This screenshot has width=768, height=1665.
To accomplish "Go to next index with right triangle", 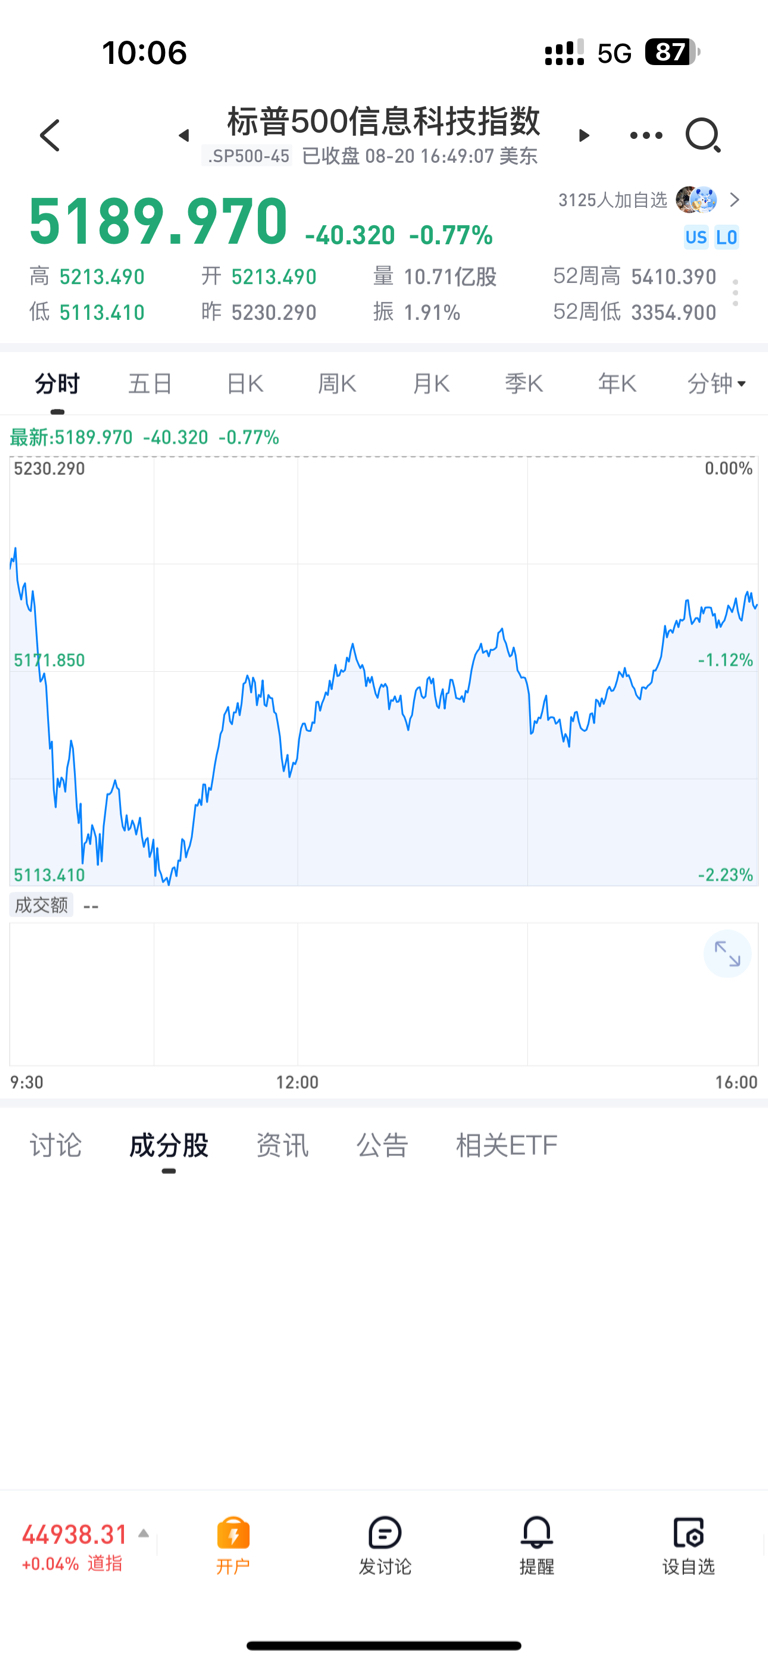I will click(584, 135).
